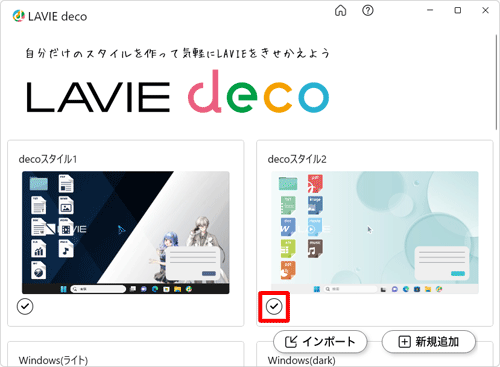The width and height of the screenshot is (500, 367).
Task: Click the インポート button
Action: (x=320, y=342)
